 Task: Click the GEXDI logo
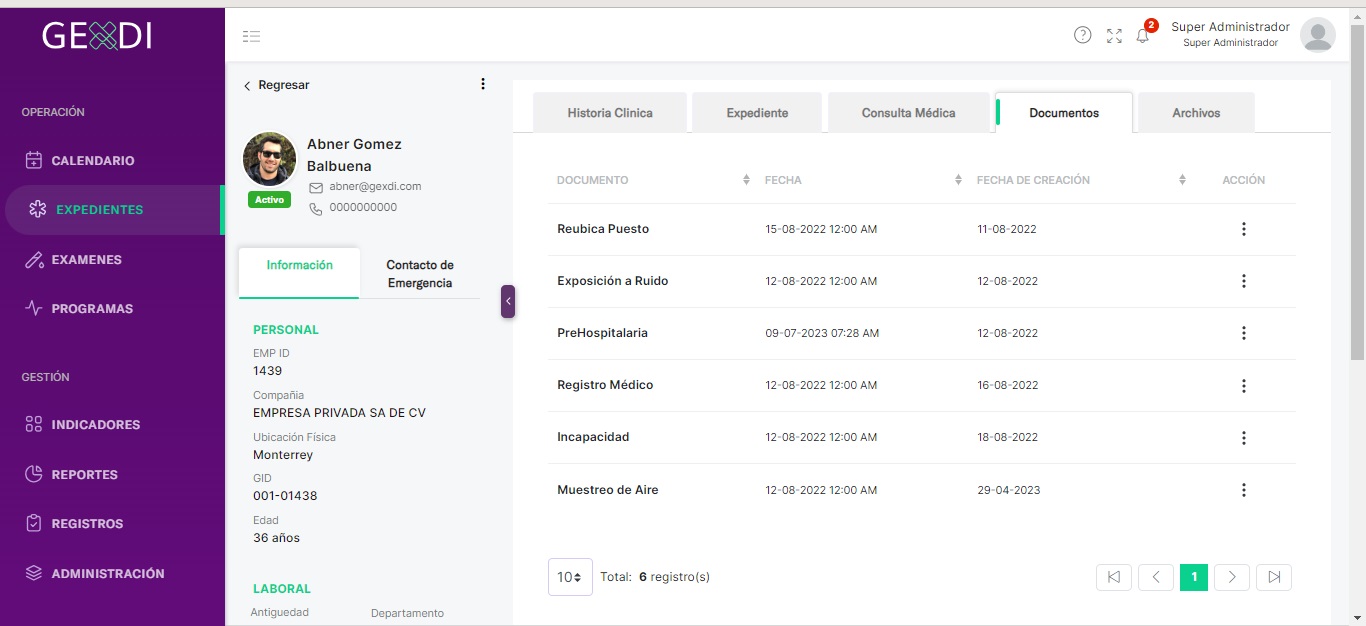coord(97,35)
